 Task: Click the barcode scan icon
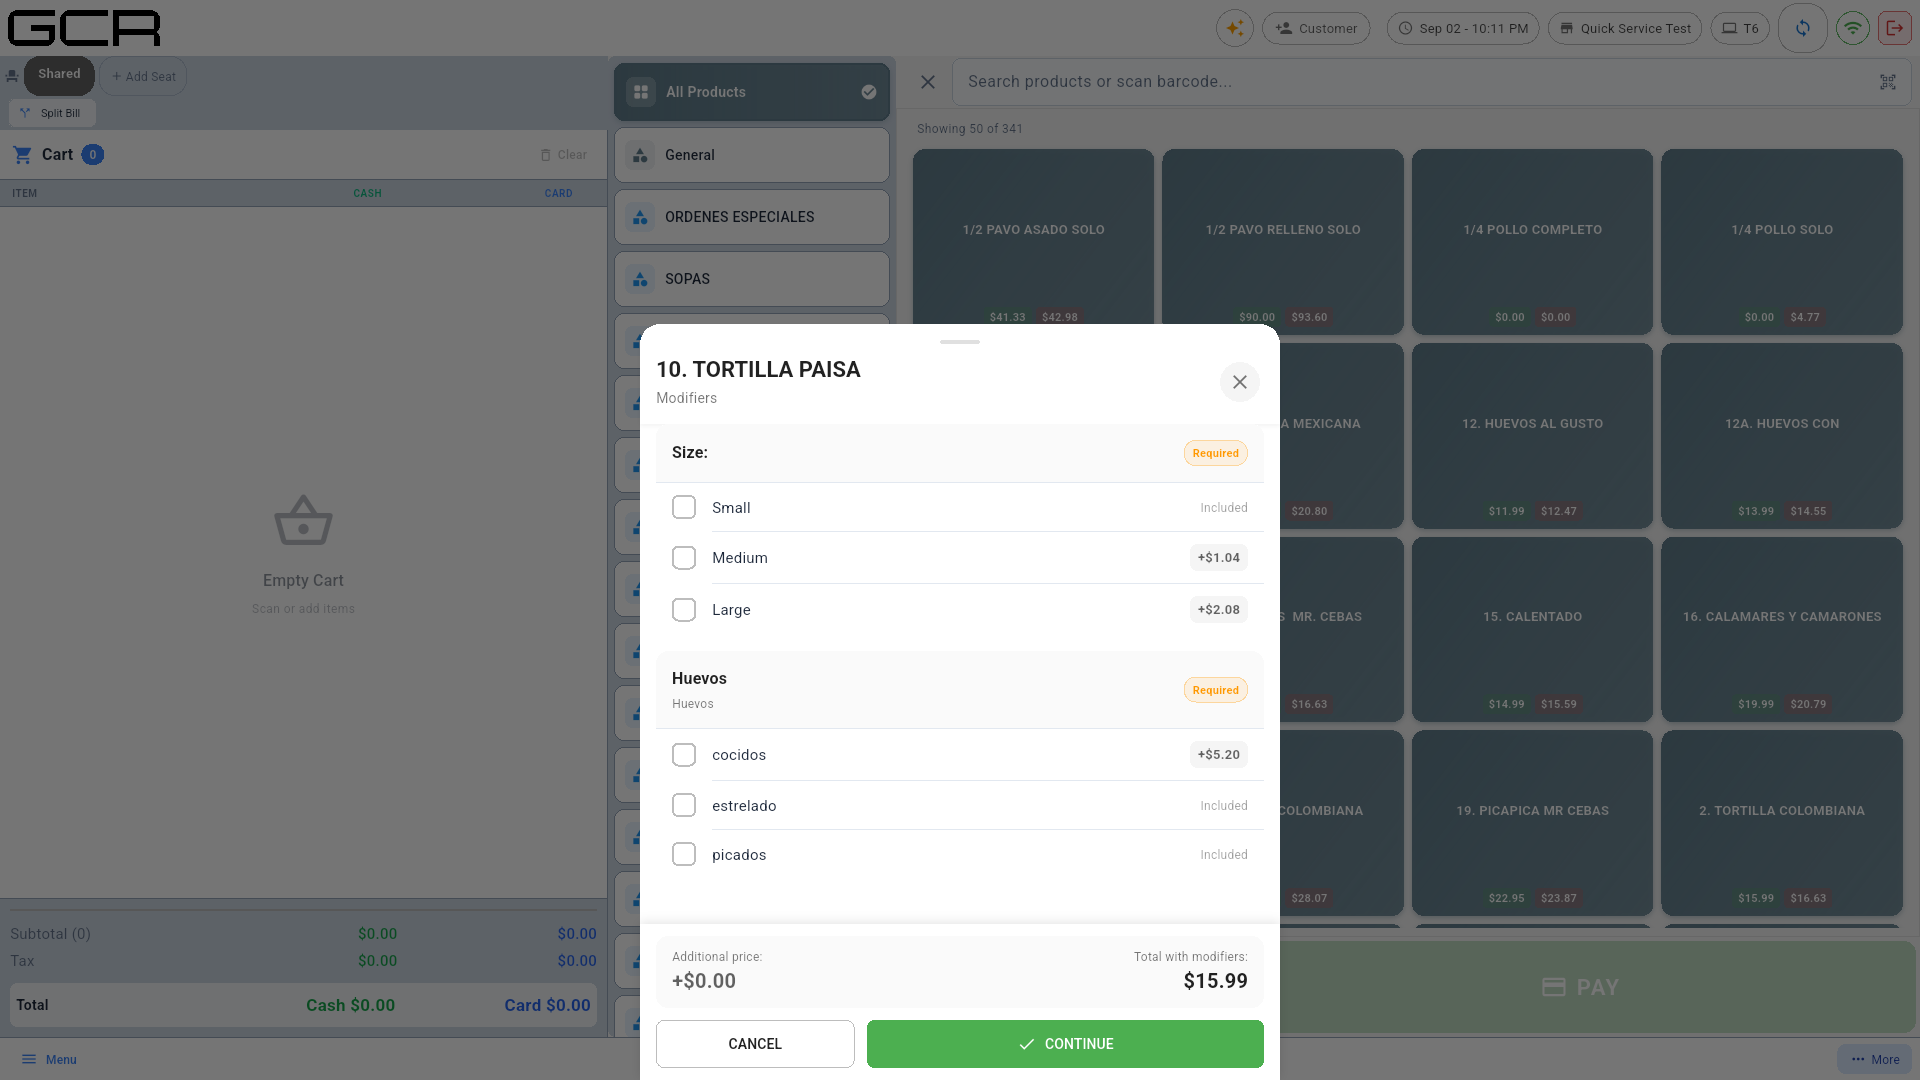pyautogui.click(x=1888, y=82)
